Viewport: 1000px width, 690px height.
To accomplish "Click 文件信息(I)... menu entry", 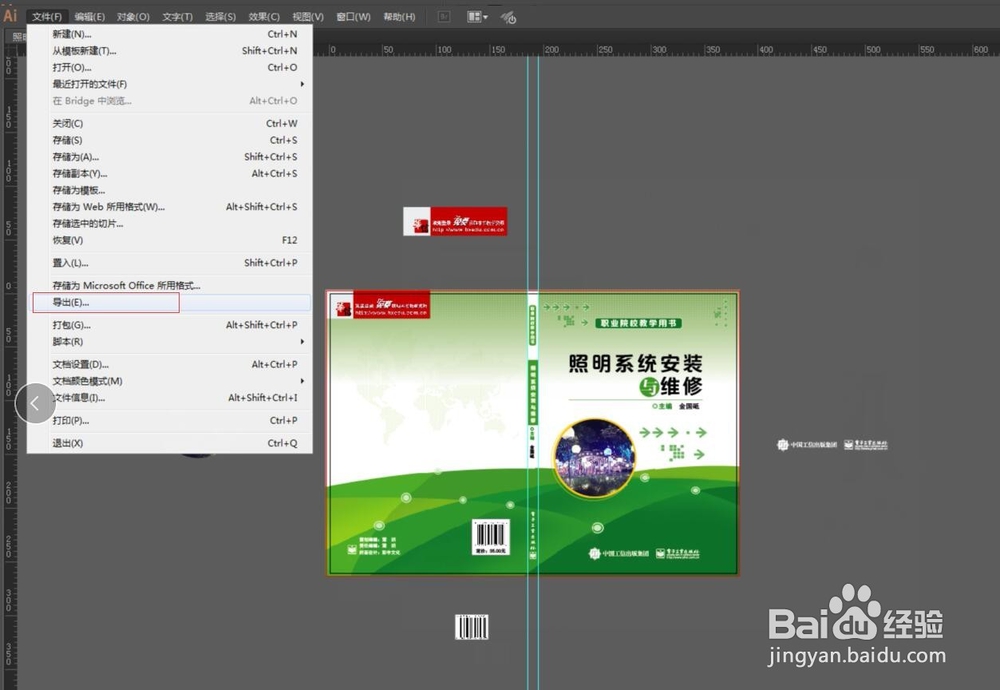I will click(x=170, y=397).
